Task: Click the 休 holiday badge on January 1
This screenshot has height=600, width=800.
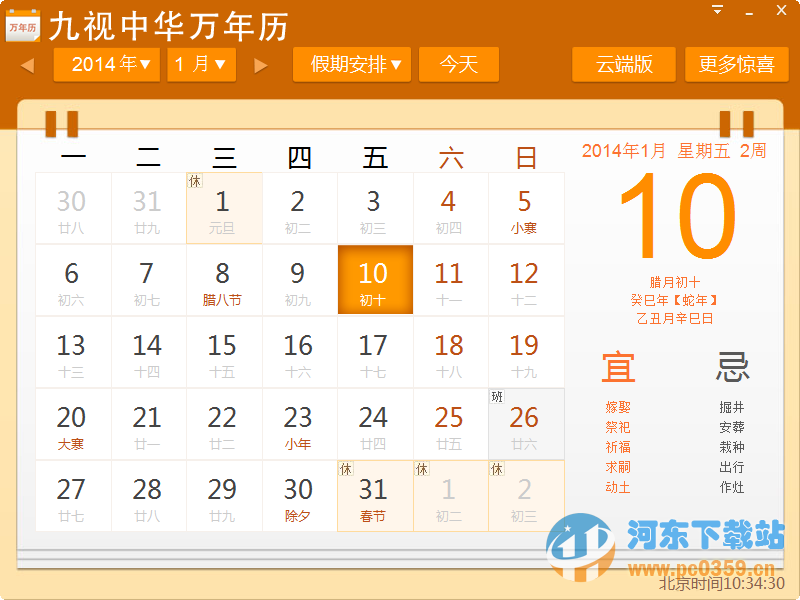Action: pyautogui.click(x=195, y=181)
